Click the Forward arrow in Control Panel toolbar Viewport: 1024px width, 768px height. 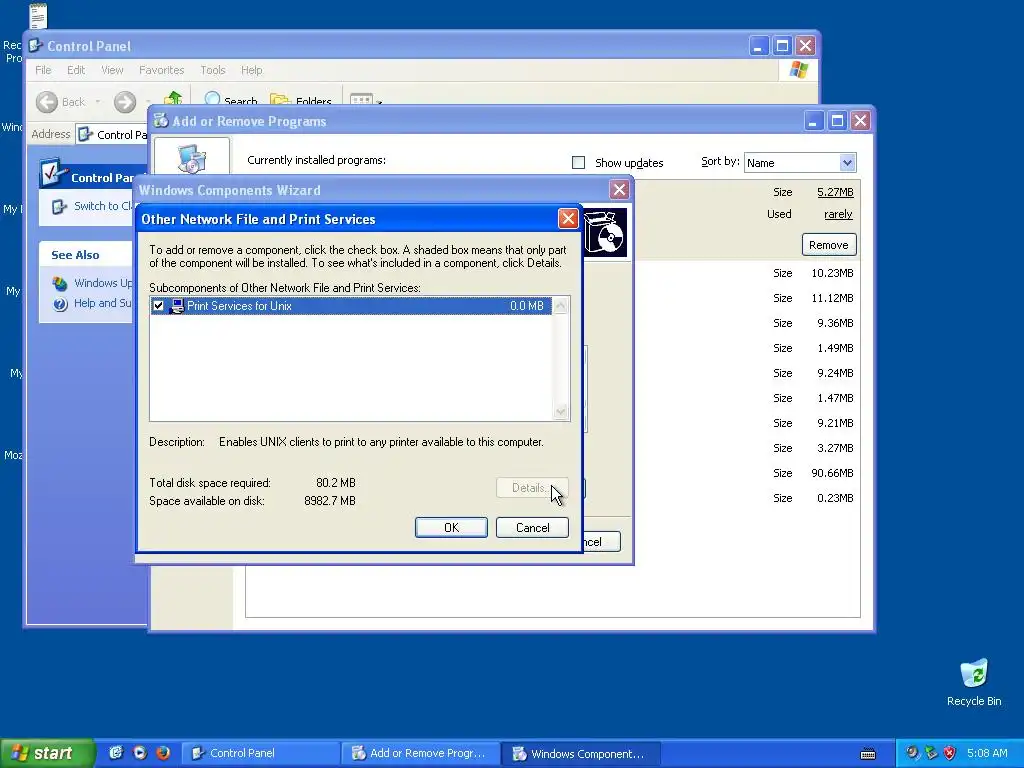coord(125,102)
